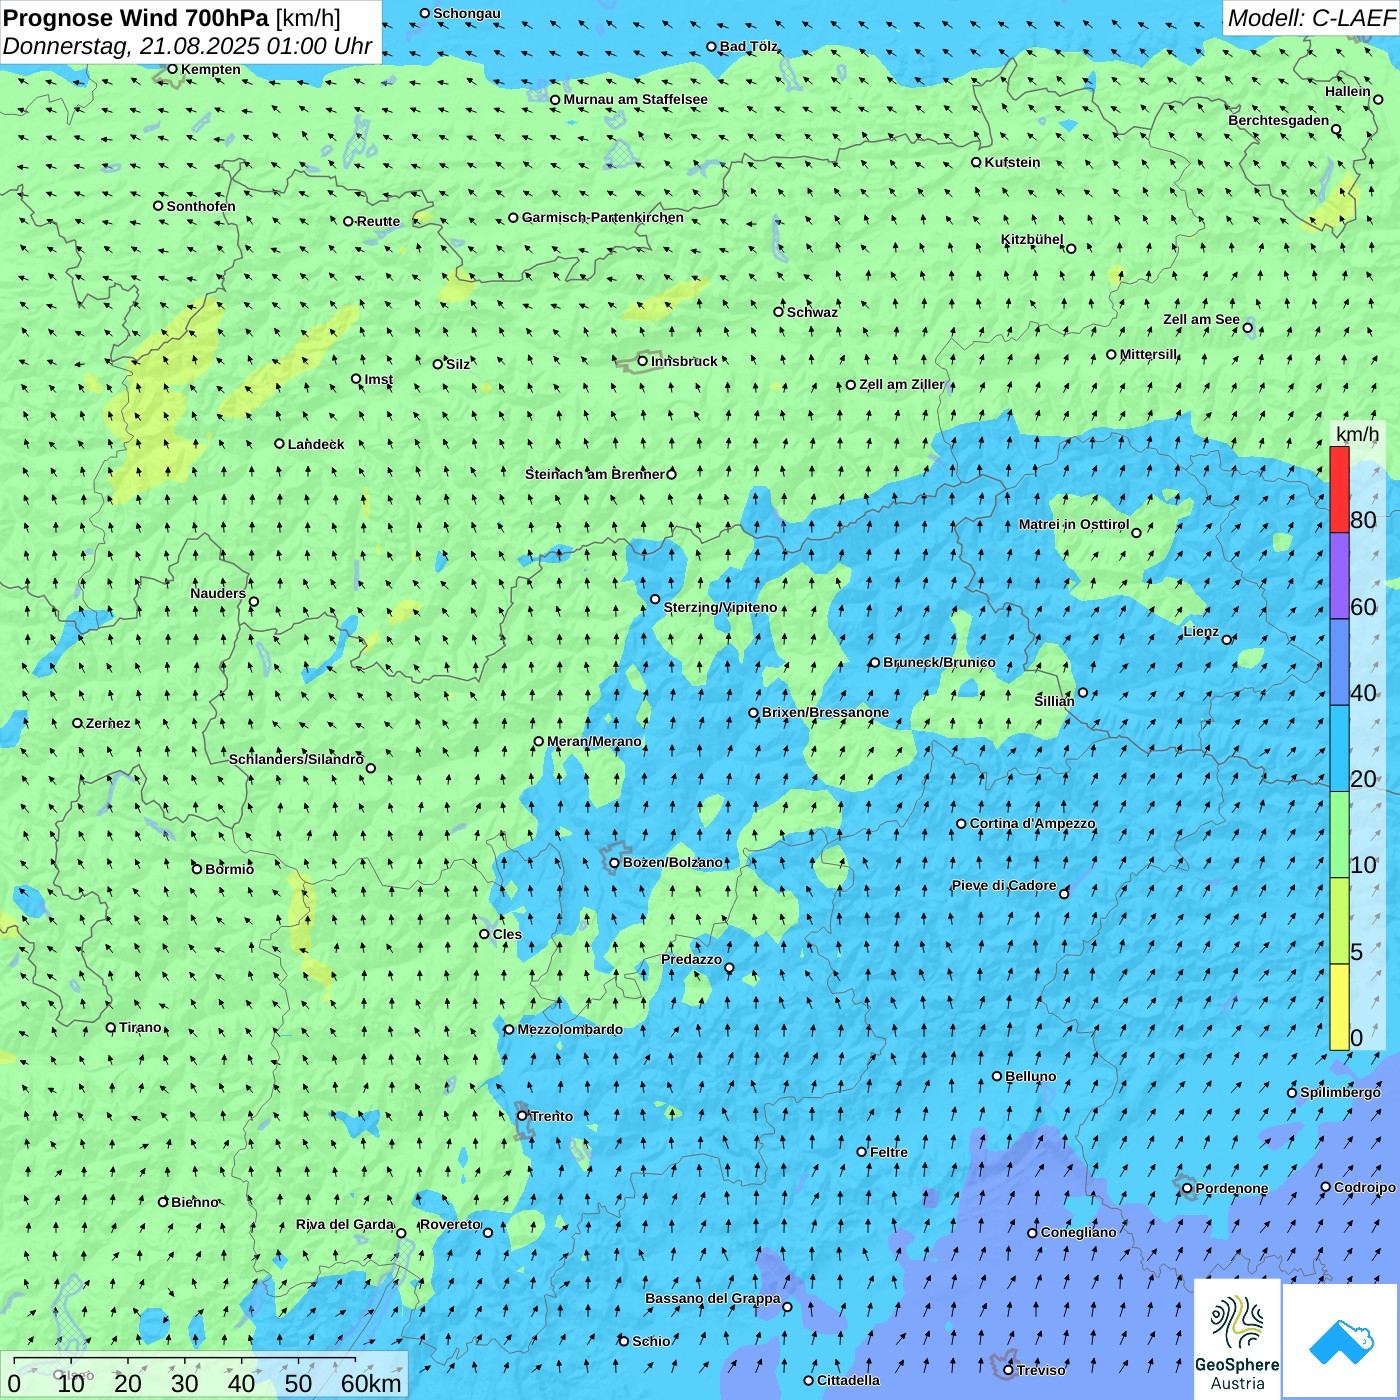Click the 'Conegliano' label
1400x1400 pixels.
tap(1078, 1232)
